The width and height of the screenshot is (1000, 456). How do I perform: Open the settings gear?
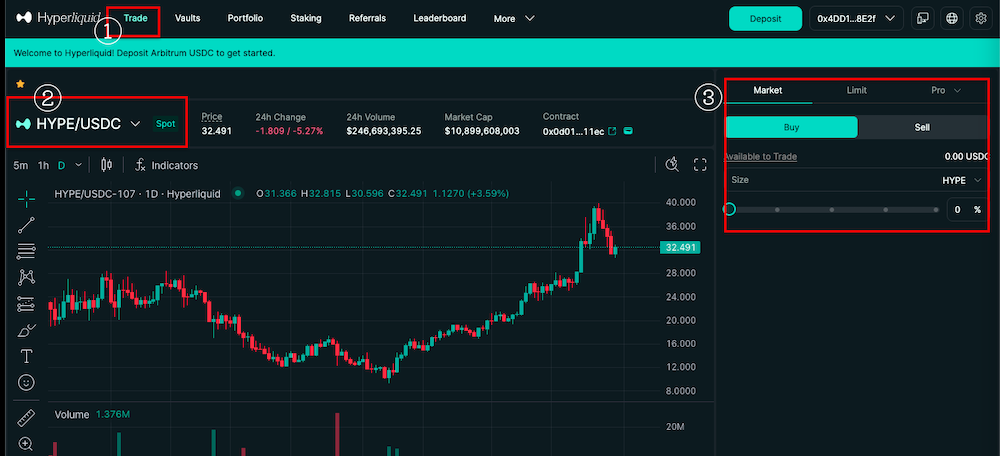[x=982, y=18]
